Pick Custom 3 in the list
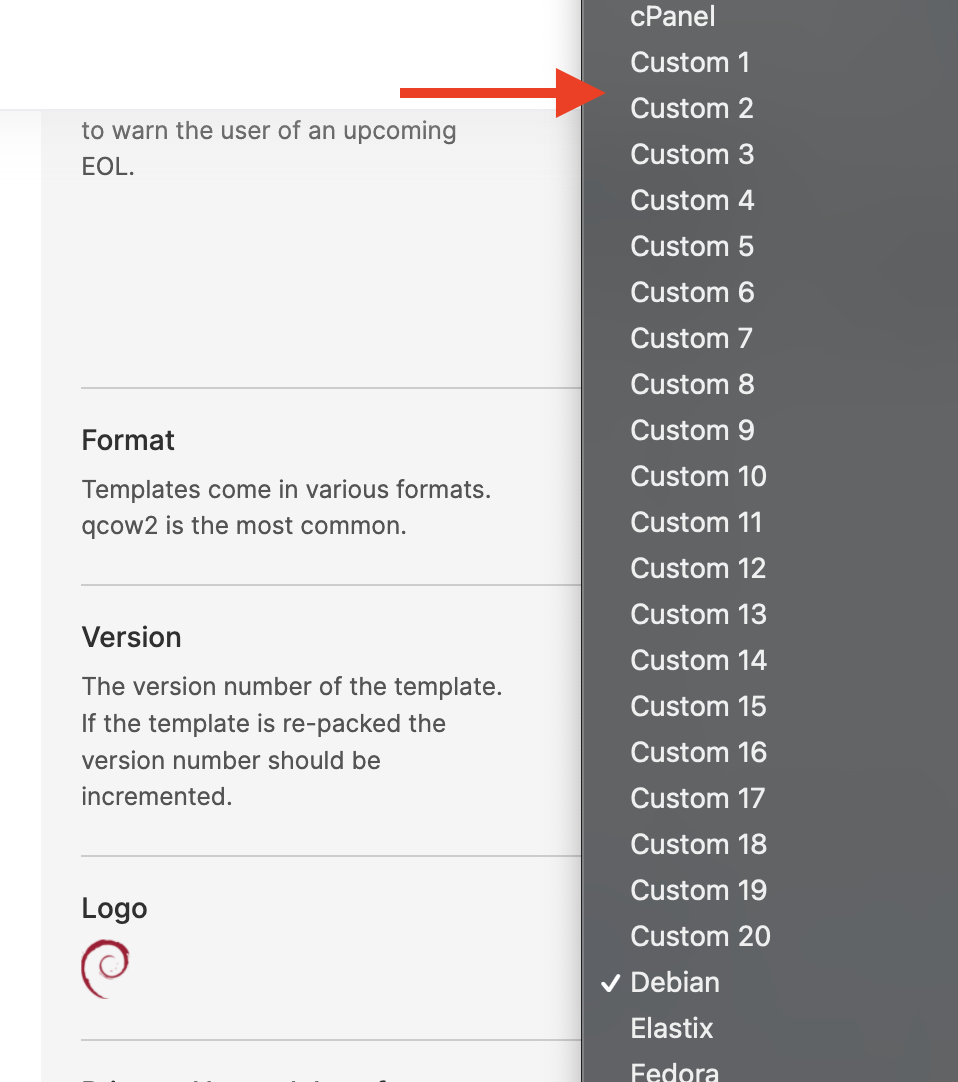This screenshot has width=958, height=1082. 770,155
